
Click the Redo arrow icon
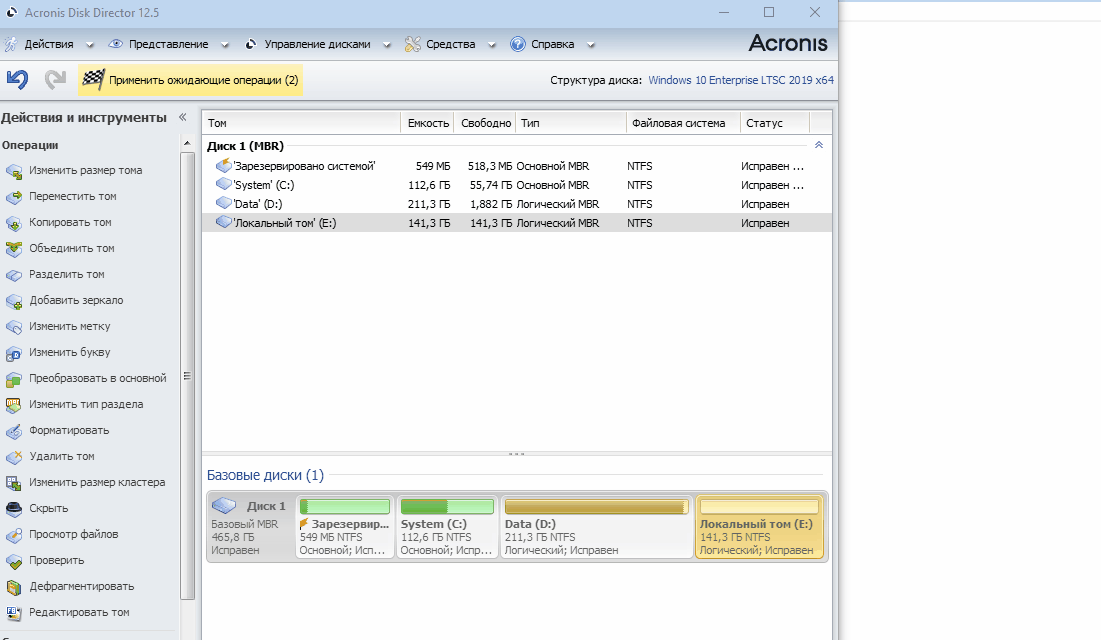[55, 79]
